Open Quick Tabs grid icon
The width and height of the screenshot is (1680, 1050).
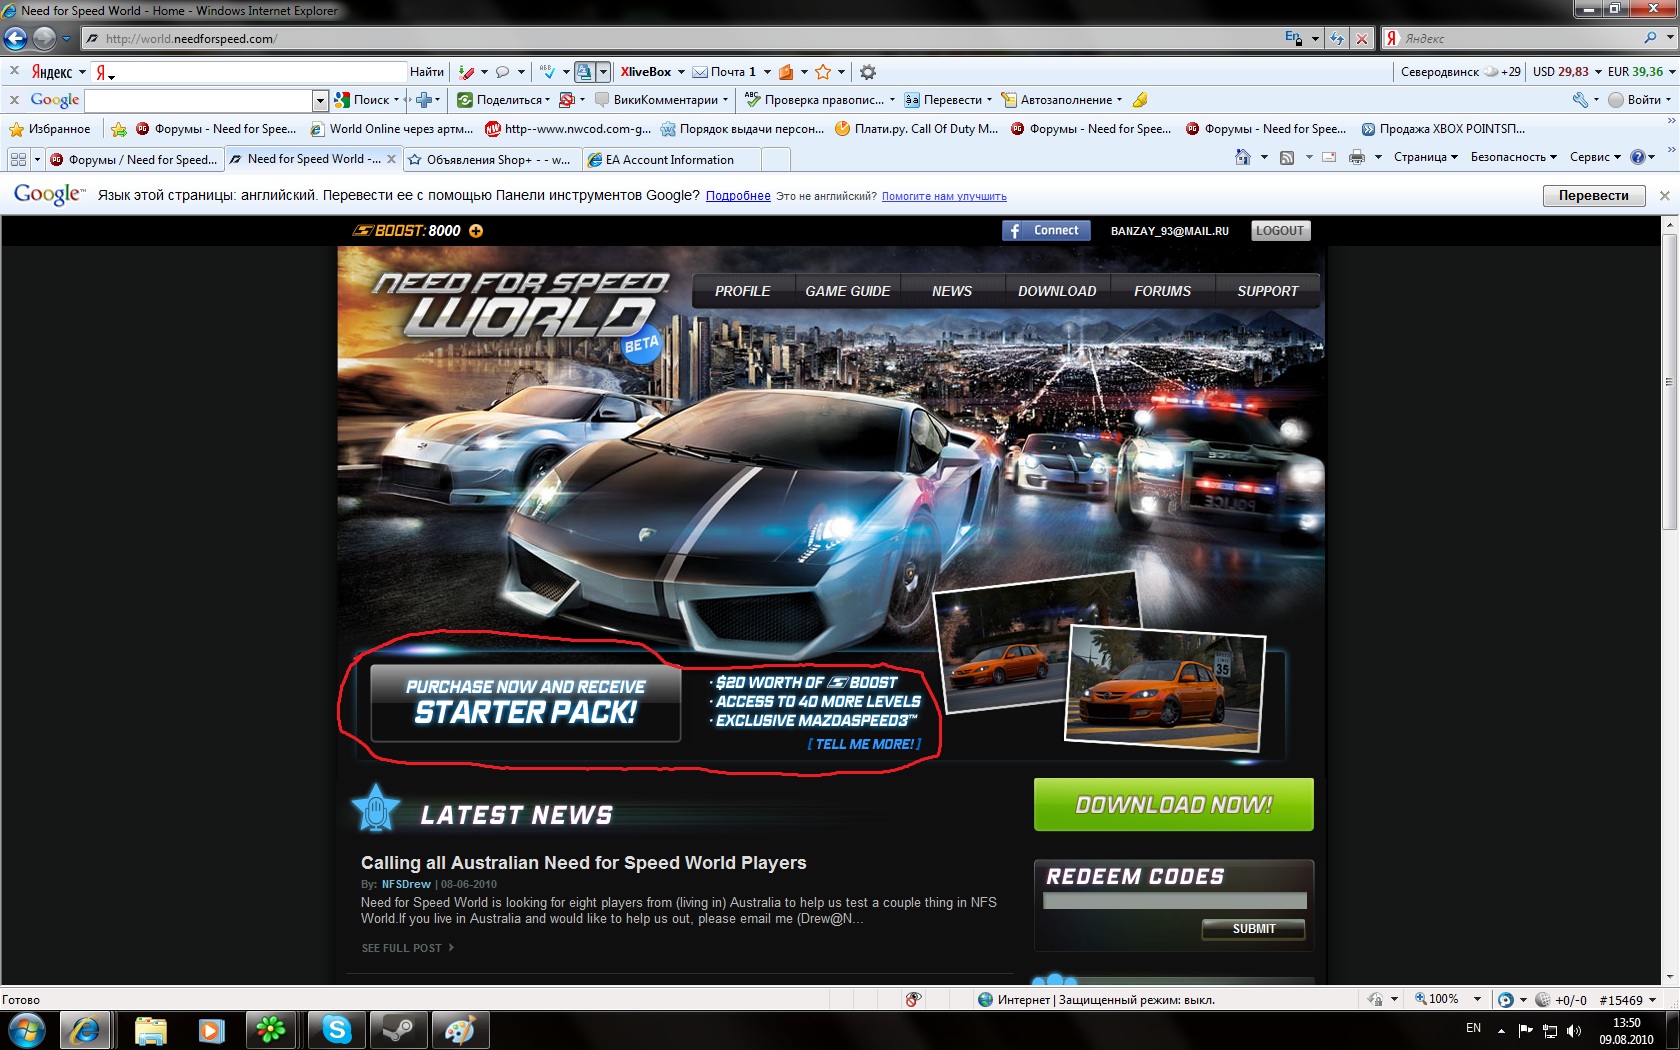tap(18, 159)
